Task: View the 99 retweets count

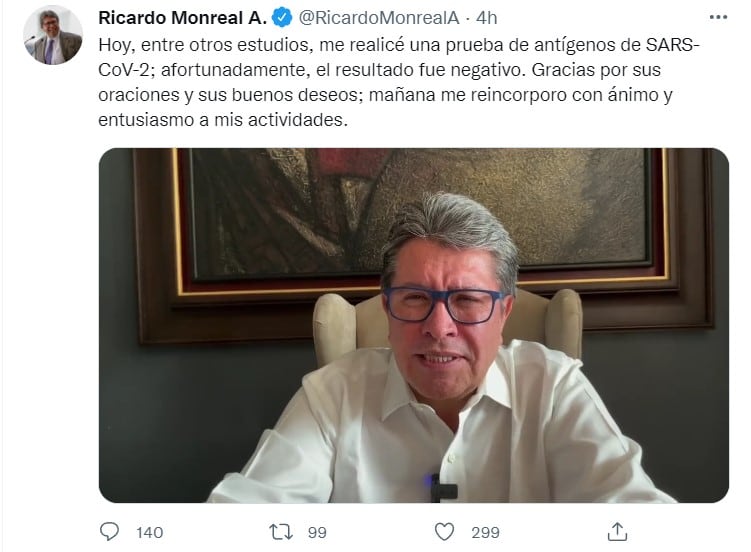Action: click(317, 532)
